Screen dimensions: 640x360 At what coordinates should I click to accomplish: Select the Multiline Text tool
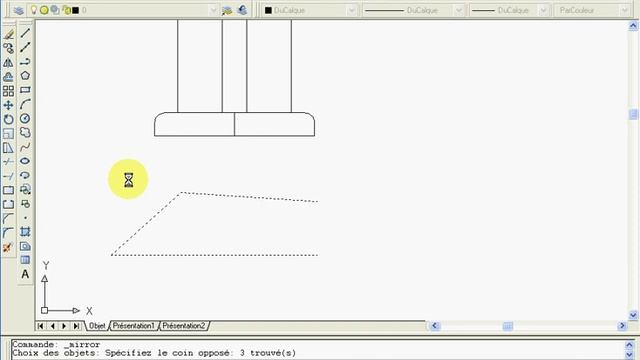pos(25,274)
